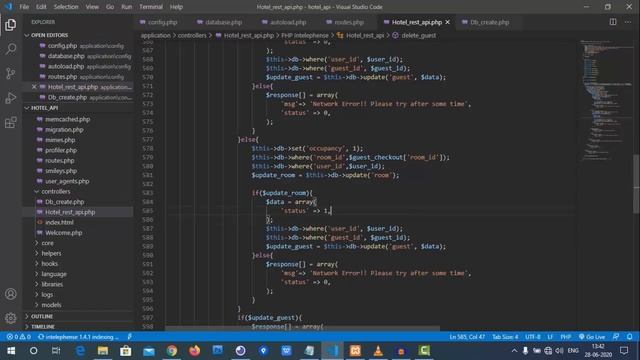Click controllers in the breadcrumb path

(192, 36)
